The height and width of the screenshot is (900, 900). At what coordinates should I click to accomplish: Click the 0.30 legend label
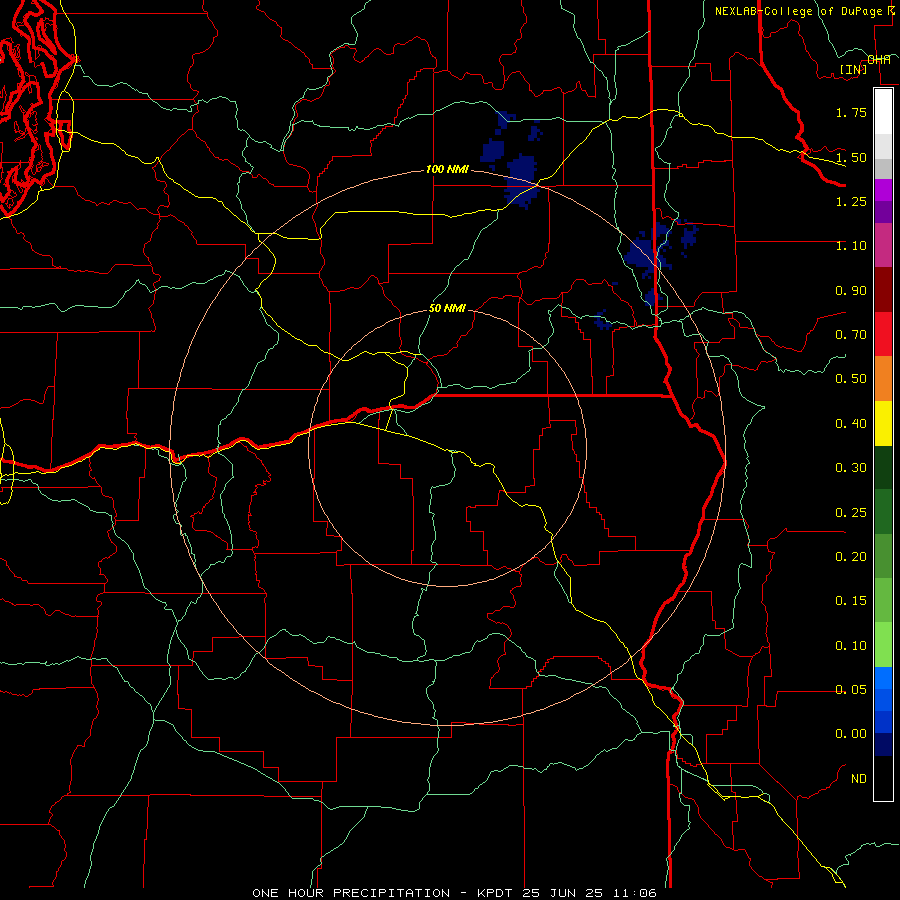click(851, 468)
